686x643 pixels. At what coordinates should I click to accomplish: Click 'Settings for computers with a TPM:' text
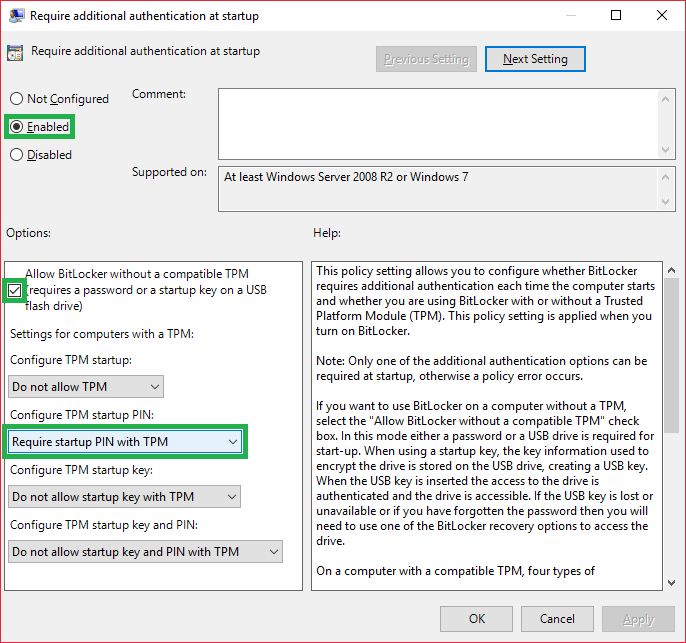pyautogui.click(x=102, y=334)
